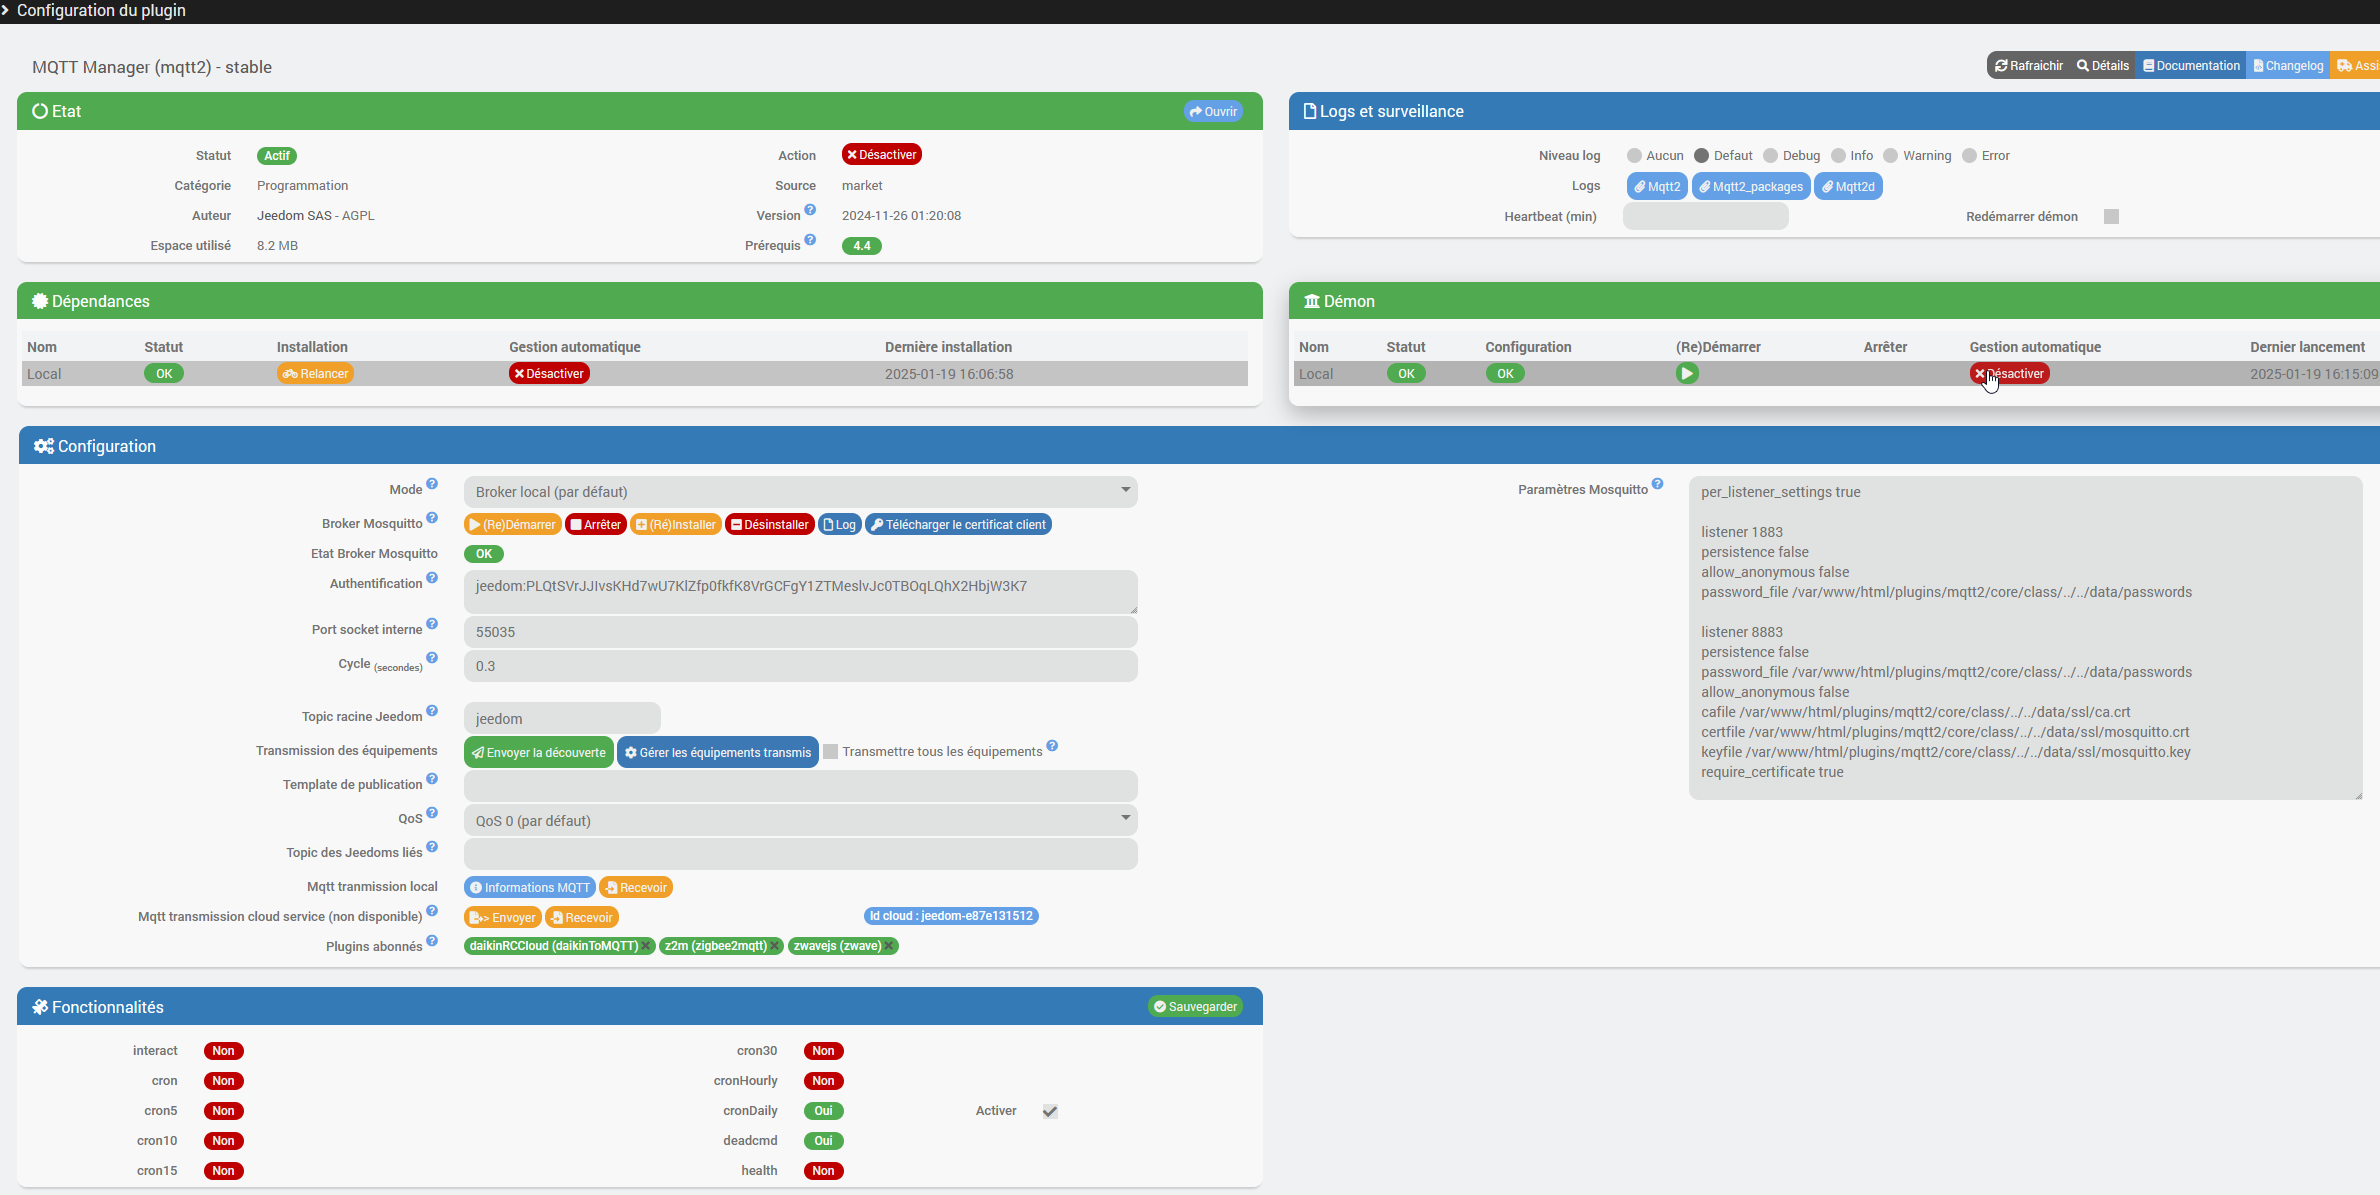Open the Documentation tab
The width and height of the screenshot is (2380, 1195).
pyautogui.click(x=2191, y=66)
